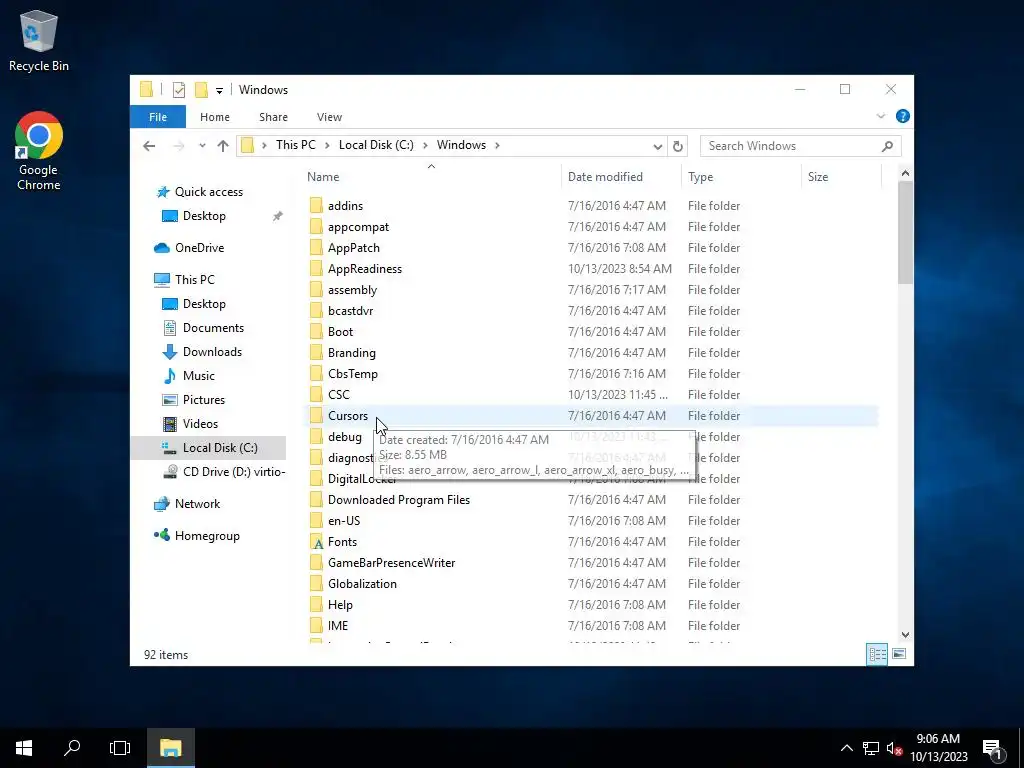Screen dimensions: 1024x768
Task: Click Windows in the address breadcrumb
Action: pyautogui.click(x=461, y=145)
